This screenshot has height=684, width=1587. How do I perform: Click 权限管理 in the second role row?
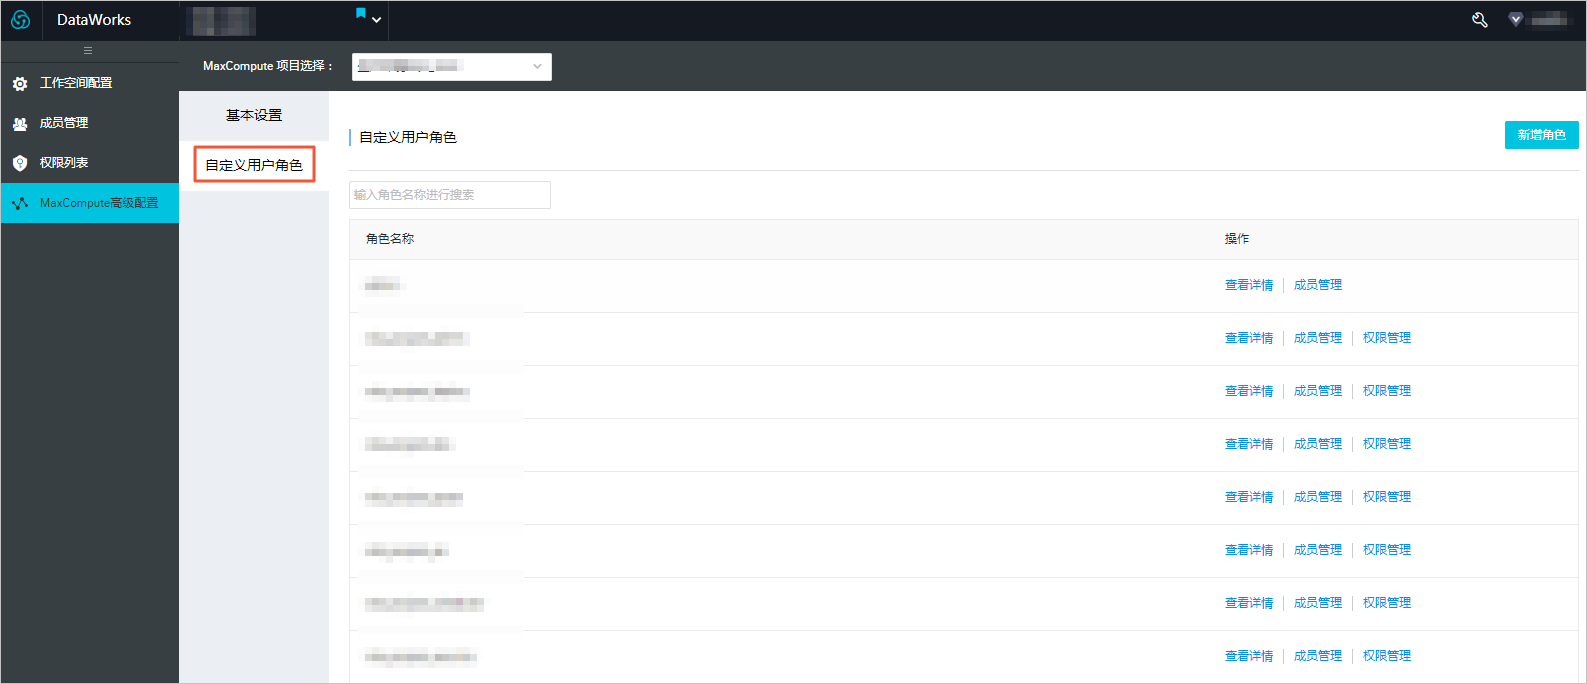1387,338
